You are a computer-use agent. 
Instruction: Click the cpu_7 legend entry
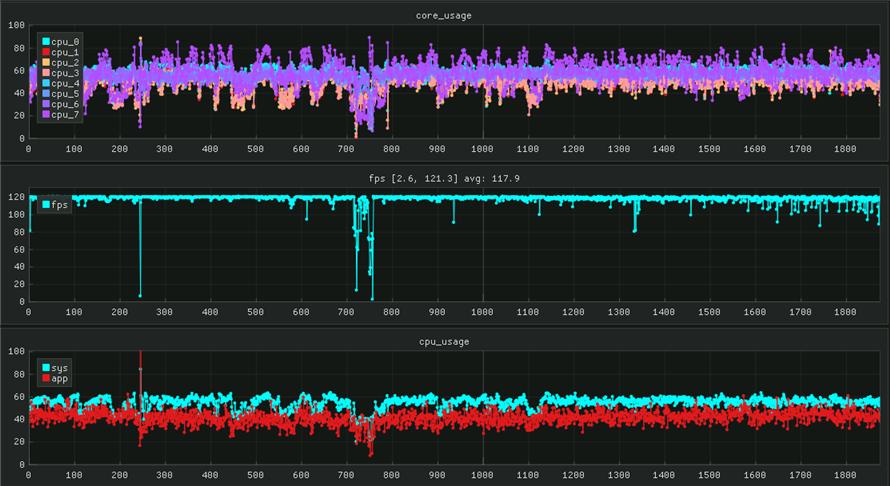(64, 115)
